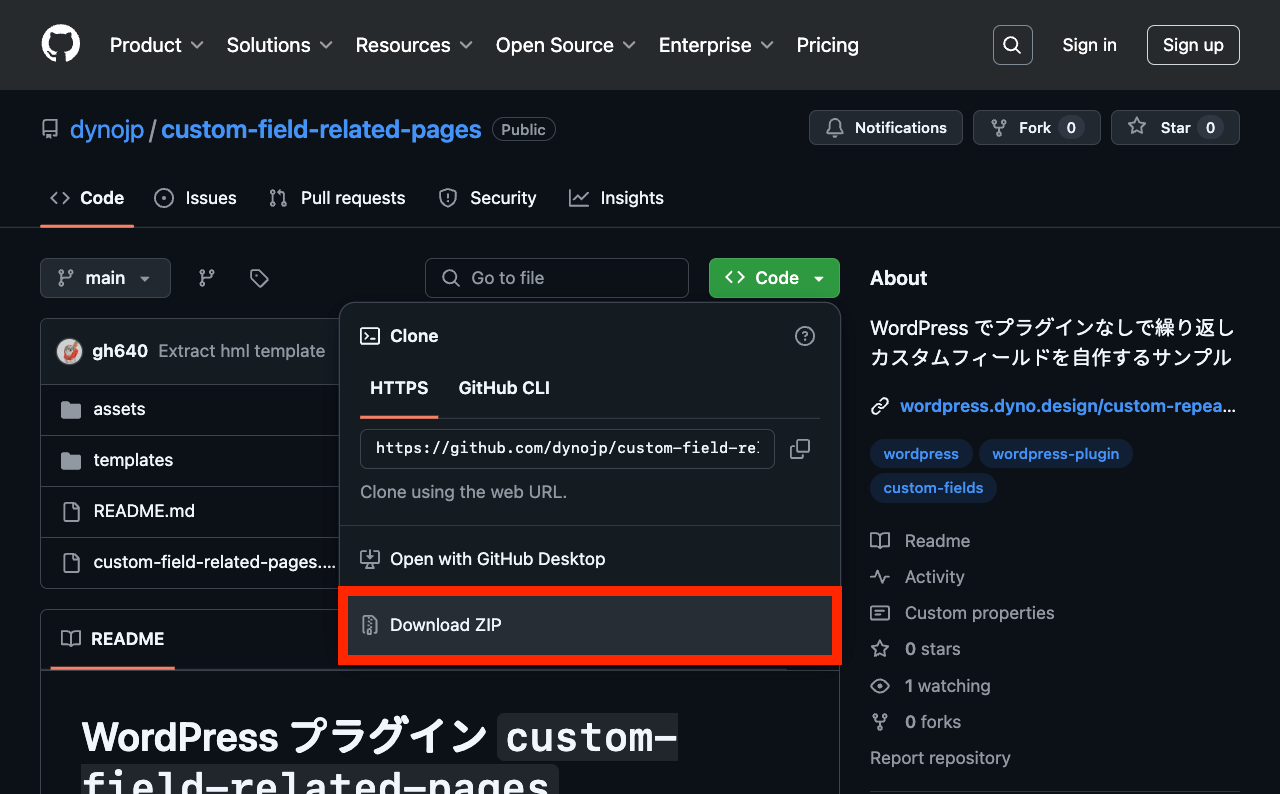Switch to the README tab below files
Image resolution: width=1280 pixels, height=794 pixels.
112,638
